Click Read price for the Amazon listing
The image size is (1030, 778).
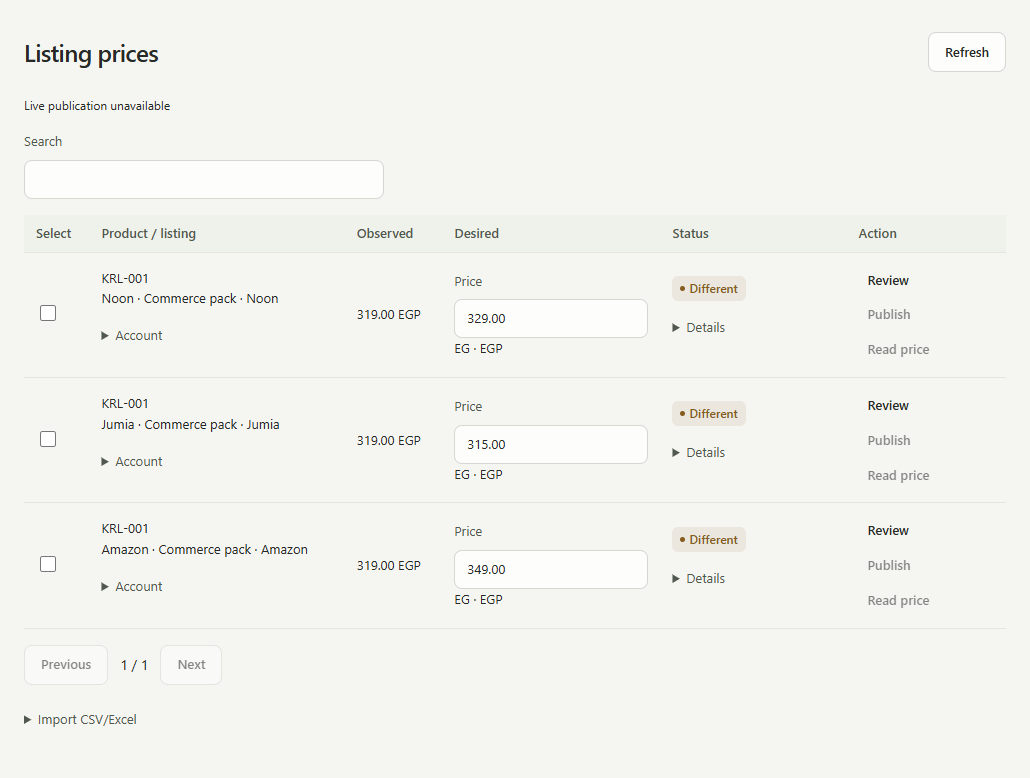[x=898, y=600]
